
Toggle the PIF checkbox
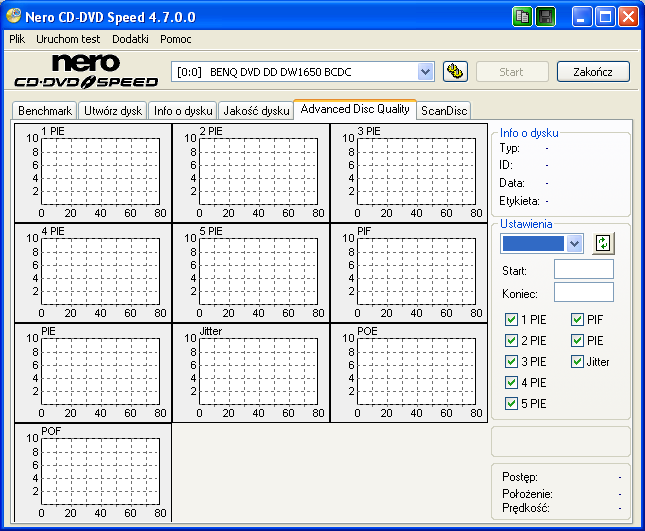click(578, 320)
